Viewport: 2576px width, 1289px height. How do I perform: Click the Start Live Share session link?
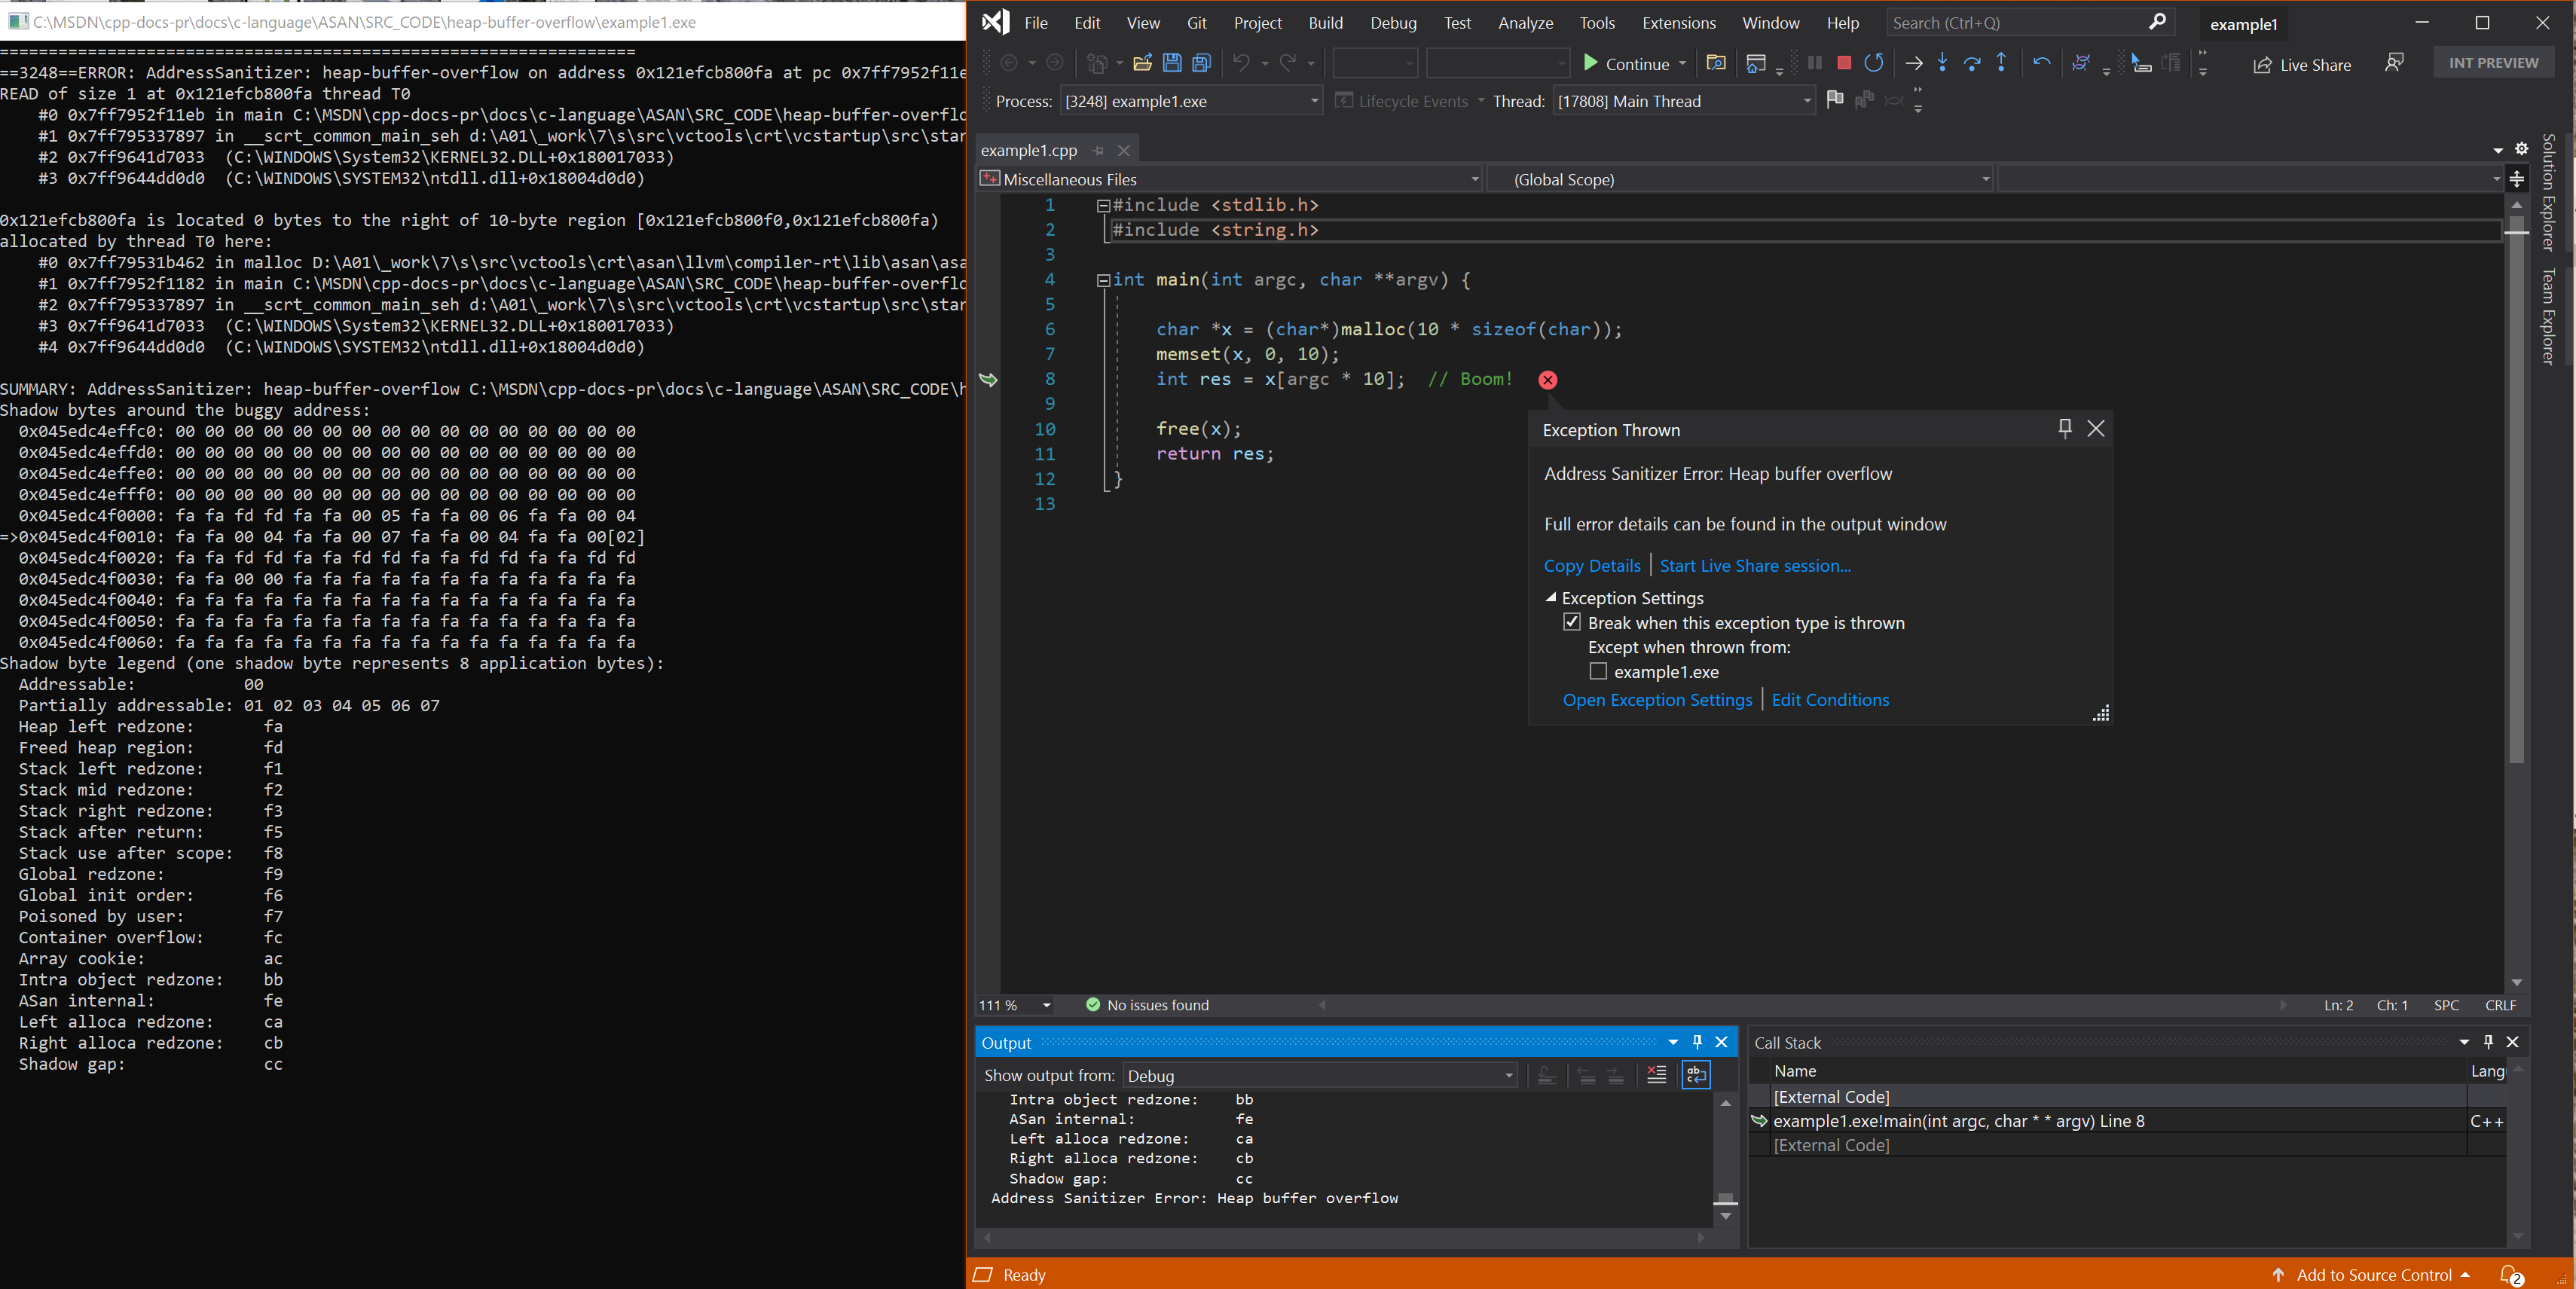1754,564
